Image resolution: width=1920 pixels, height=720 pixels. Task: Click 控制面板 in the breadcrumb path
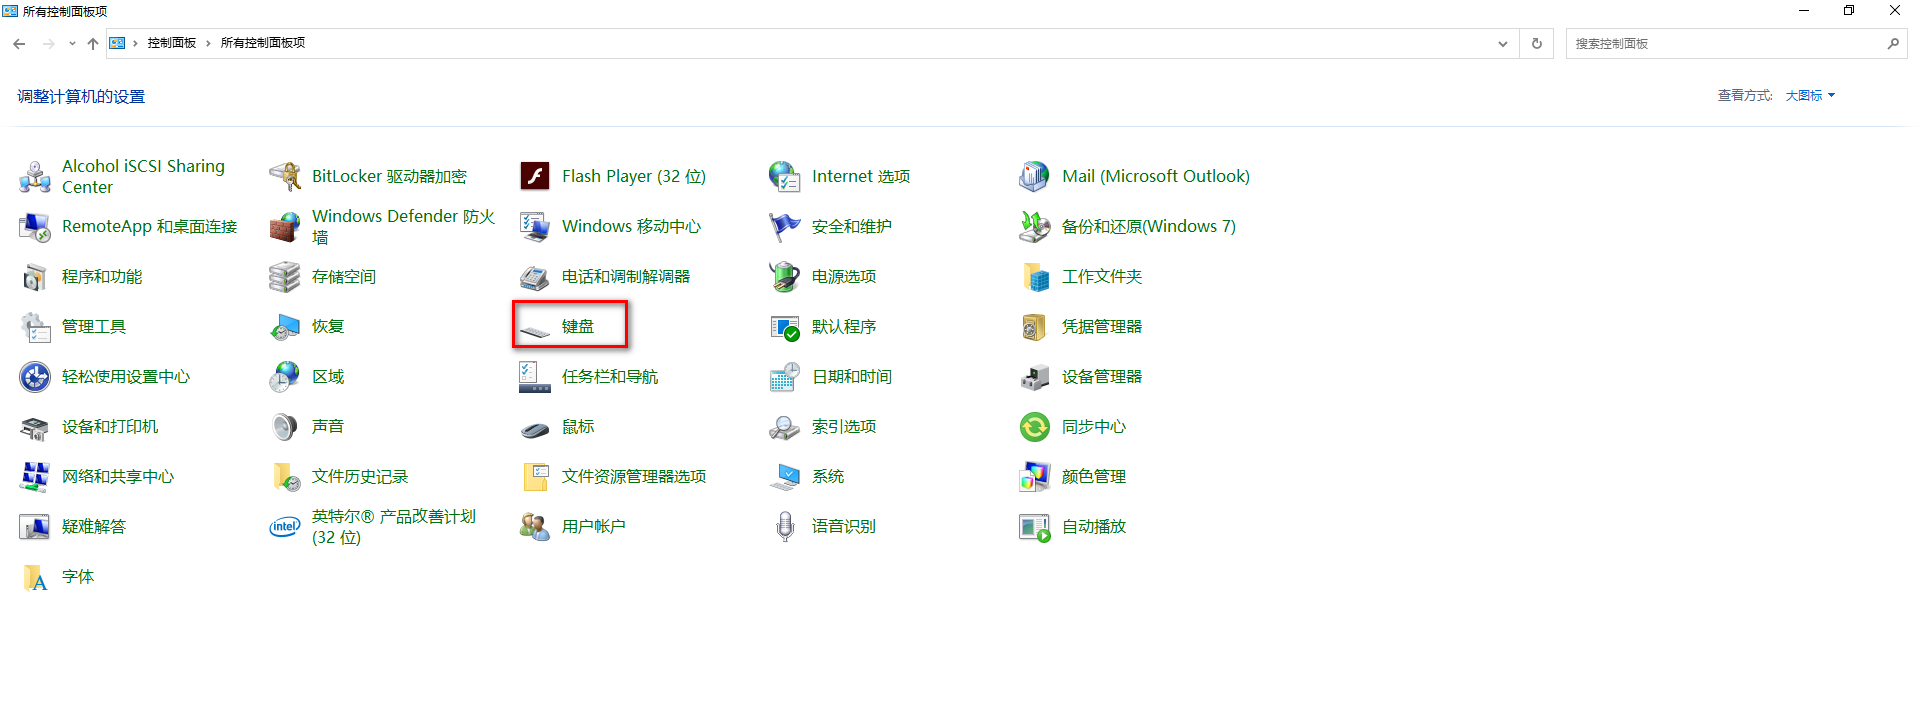(x=172, y=43)
